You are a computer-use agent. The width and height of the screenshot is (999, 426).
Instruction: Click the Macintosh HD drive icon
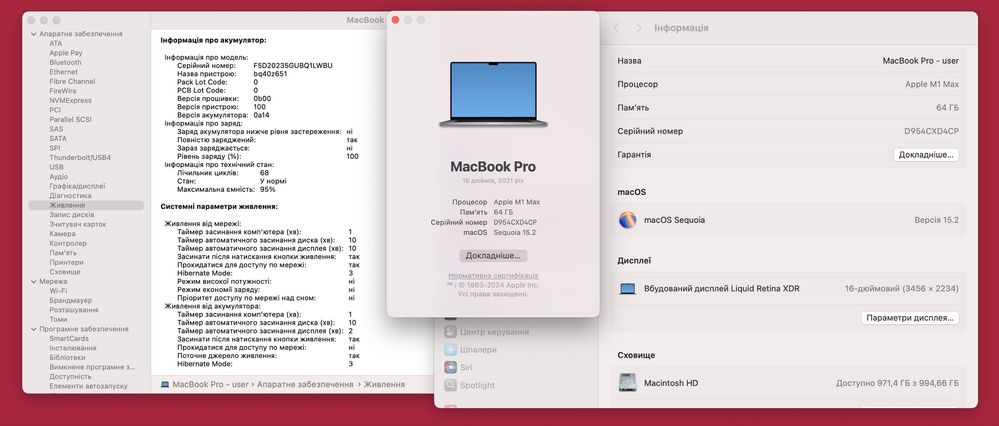628,383
